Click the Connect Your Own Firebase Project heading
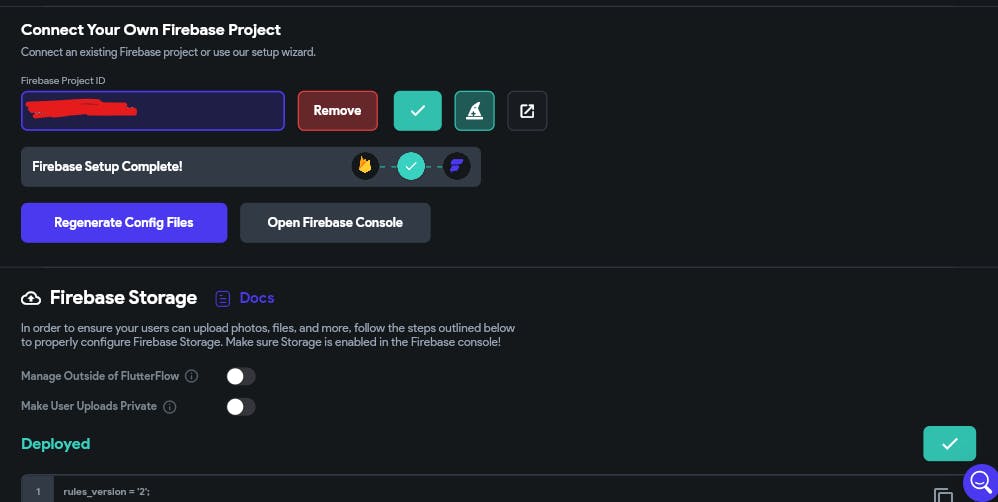Screen dimensions: 998x502 (x=151, y=30)
